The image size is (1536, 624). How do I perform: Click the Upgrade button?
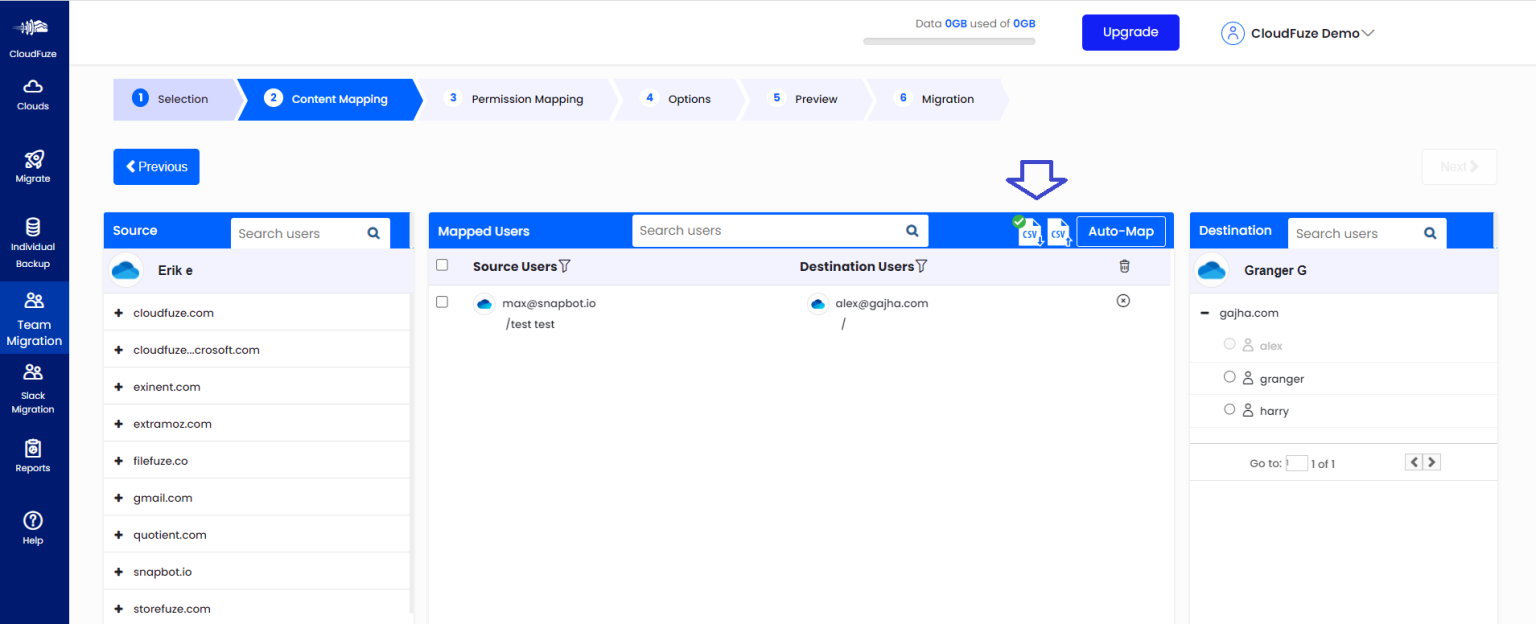[1130, 32]
